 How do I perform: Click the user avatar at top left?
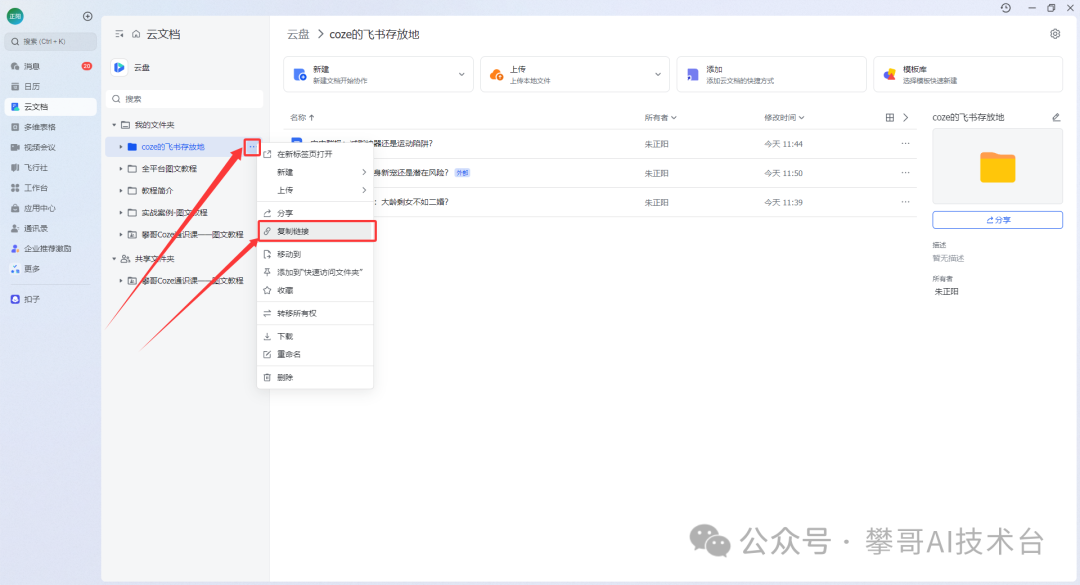15,16
